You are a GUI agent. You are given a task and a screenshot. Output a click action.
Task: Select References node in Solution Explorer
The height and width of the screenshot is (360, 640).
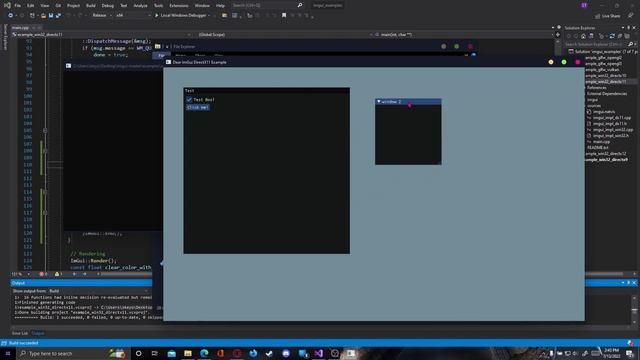pos(597,88)
